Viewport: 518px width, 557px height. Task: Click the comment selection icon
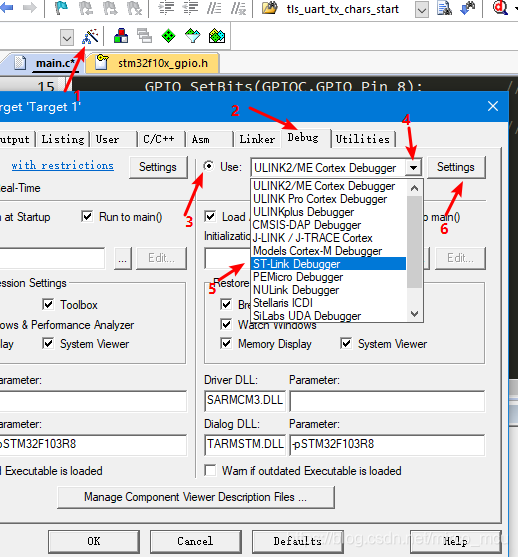pos(214,8)
